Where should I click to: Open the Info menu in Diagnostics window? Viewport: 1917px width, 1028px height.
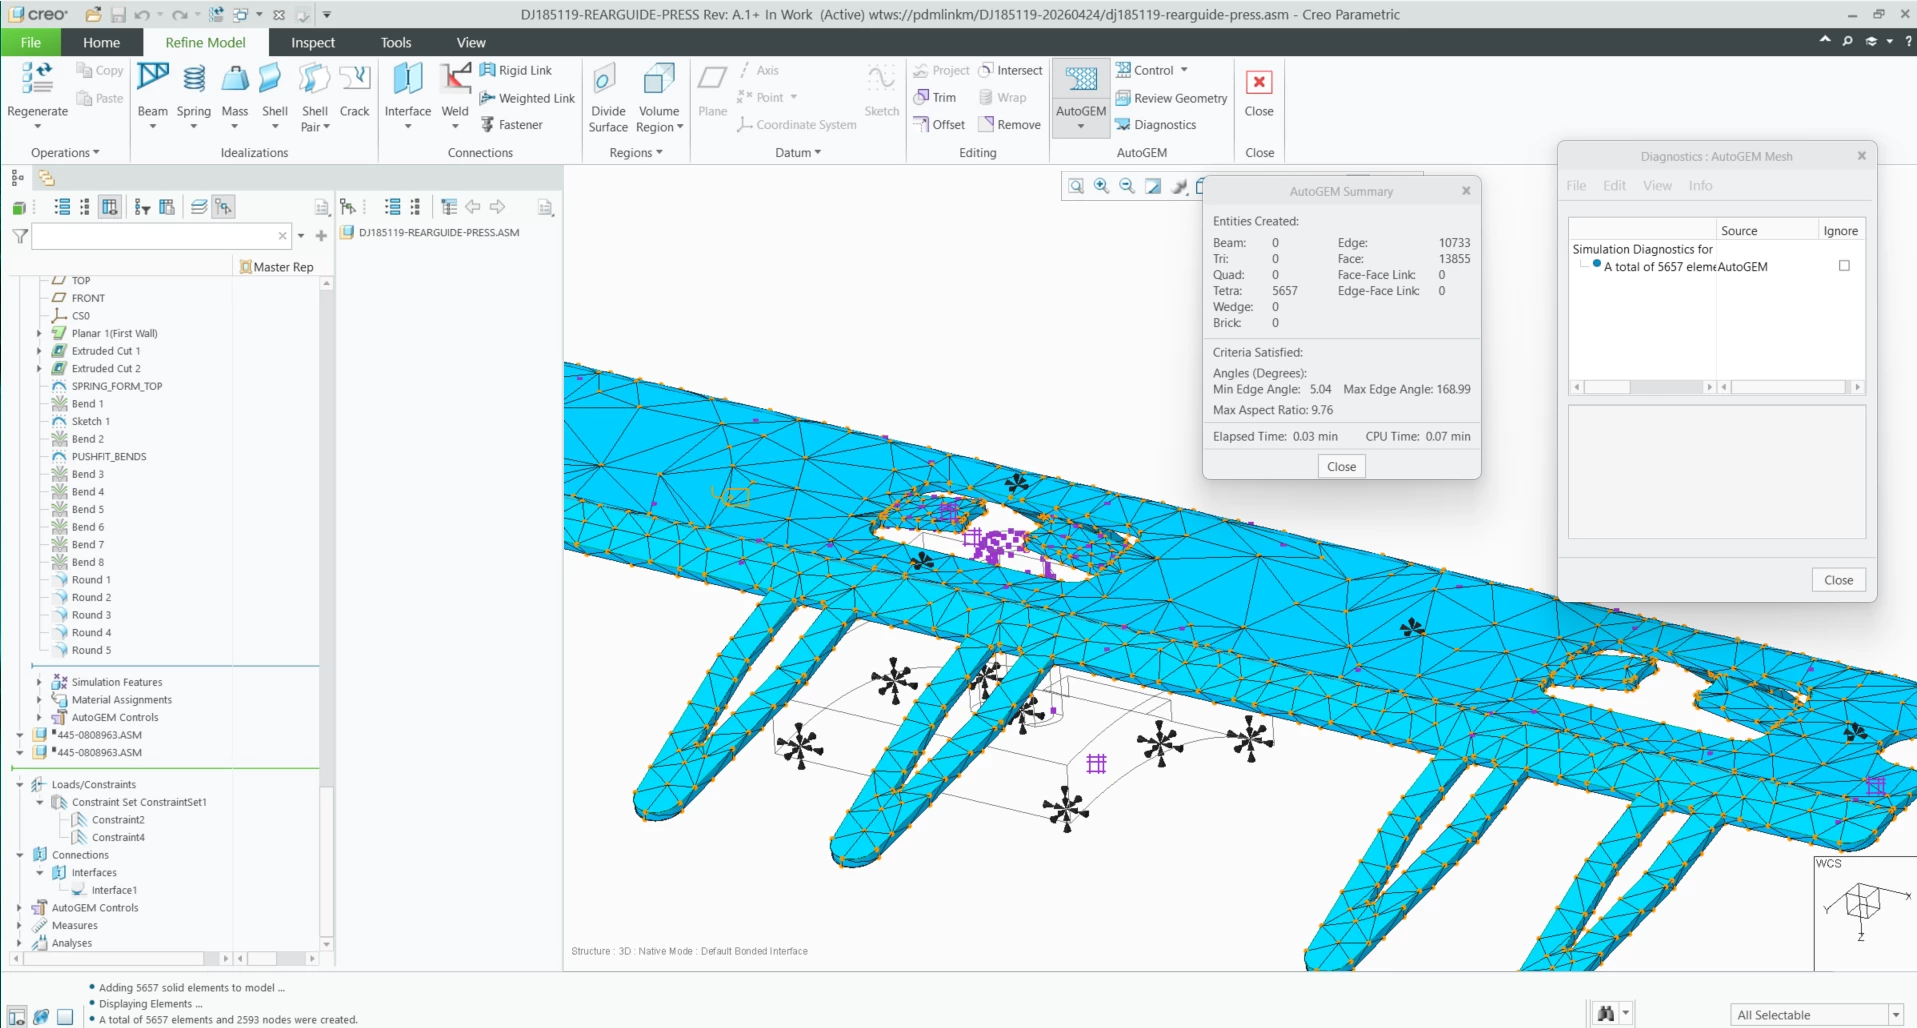pos(1700,186)
